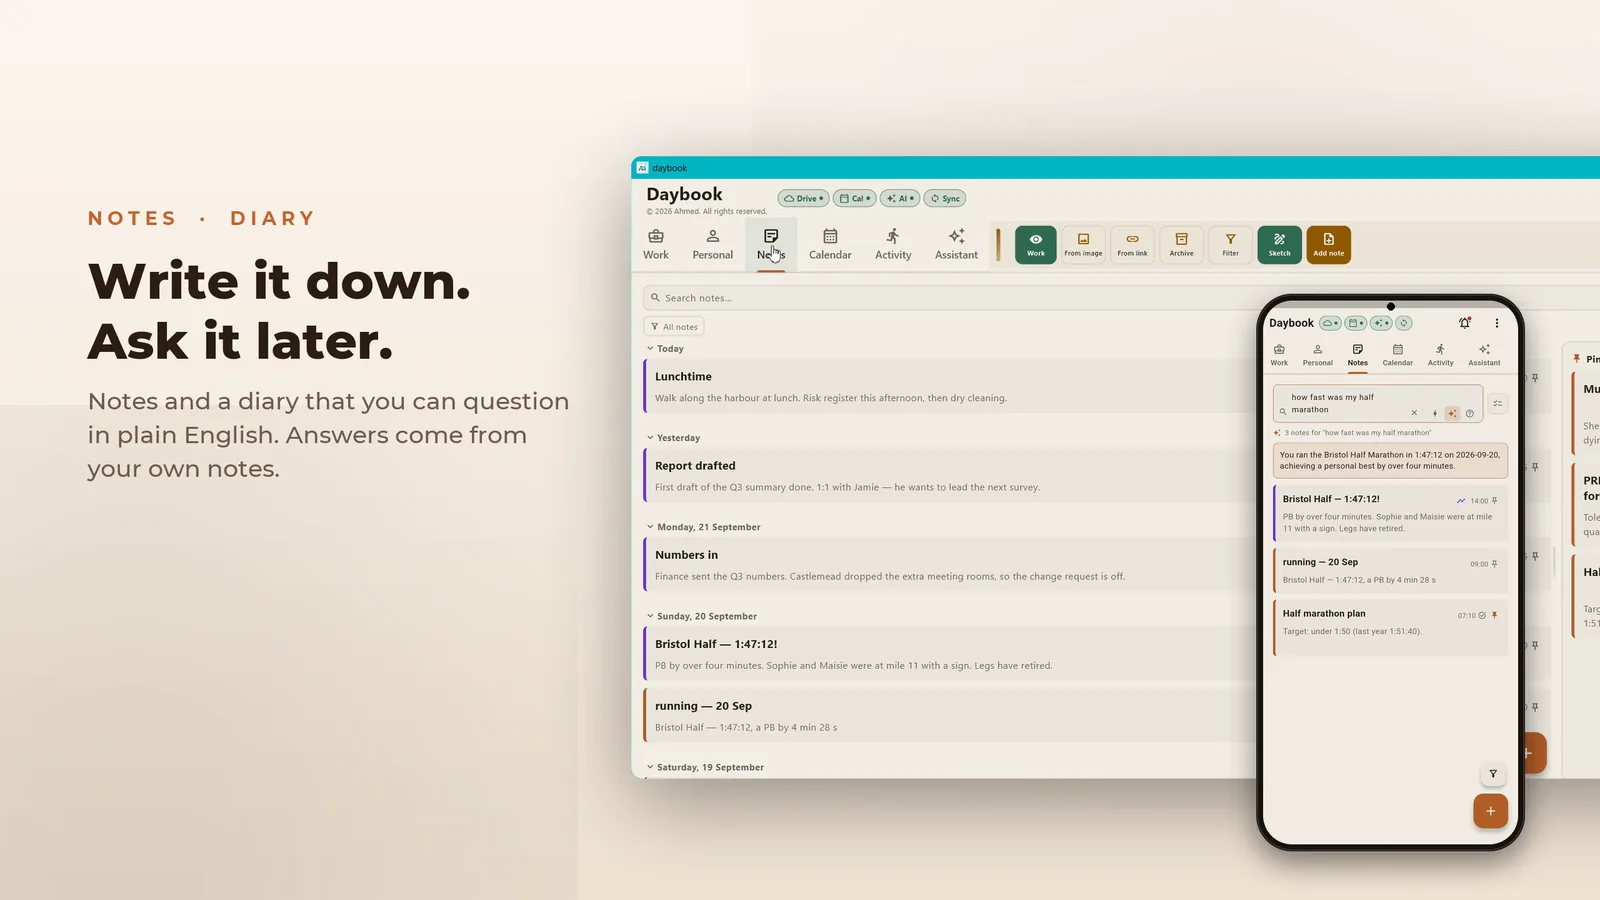Launch the green Sketch tool
The image size is (1600, 900).
click(x=1279, y=245)
